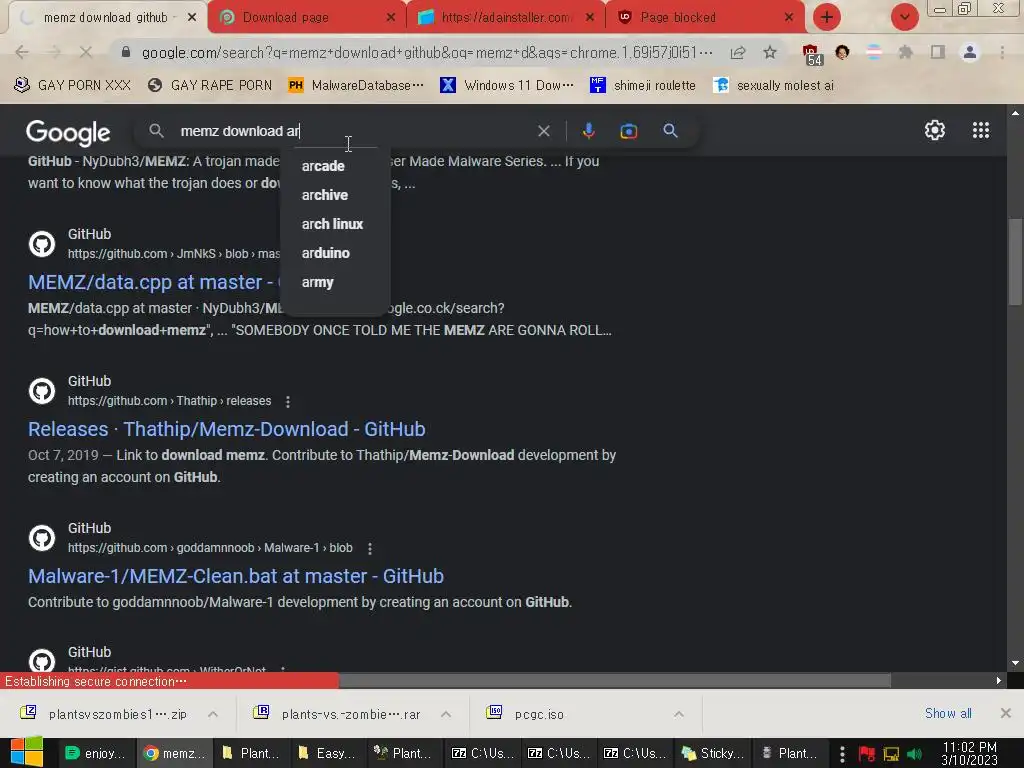Open the Windows 11 Dow bookmark
The width and height of the screenshot is (1024, 768).
pos(507,85)
